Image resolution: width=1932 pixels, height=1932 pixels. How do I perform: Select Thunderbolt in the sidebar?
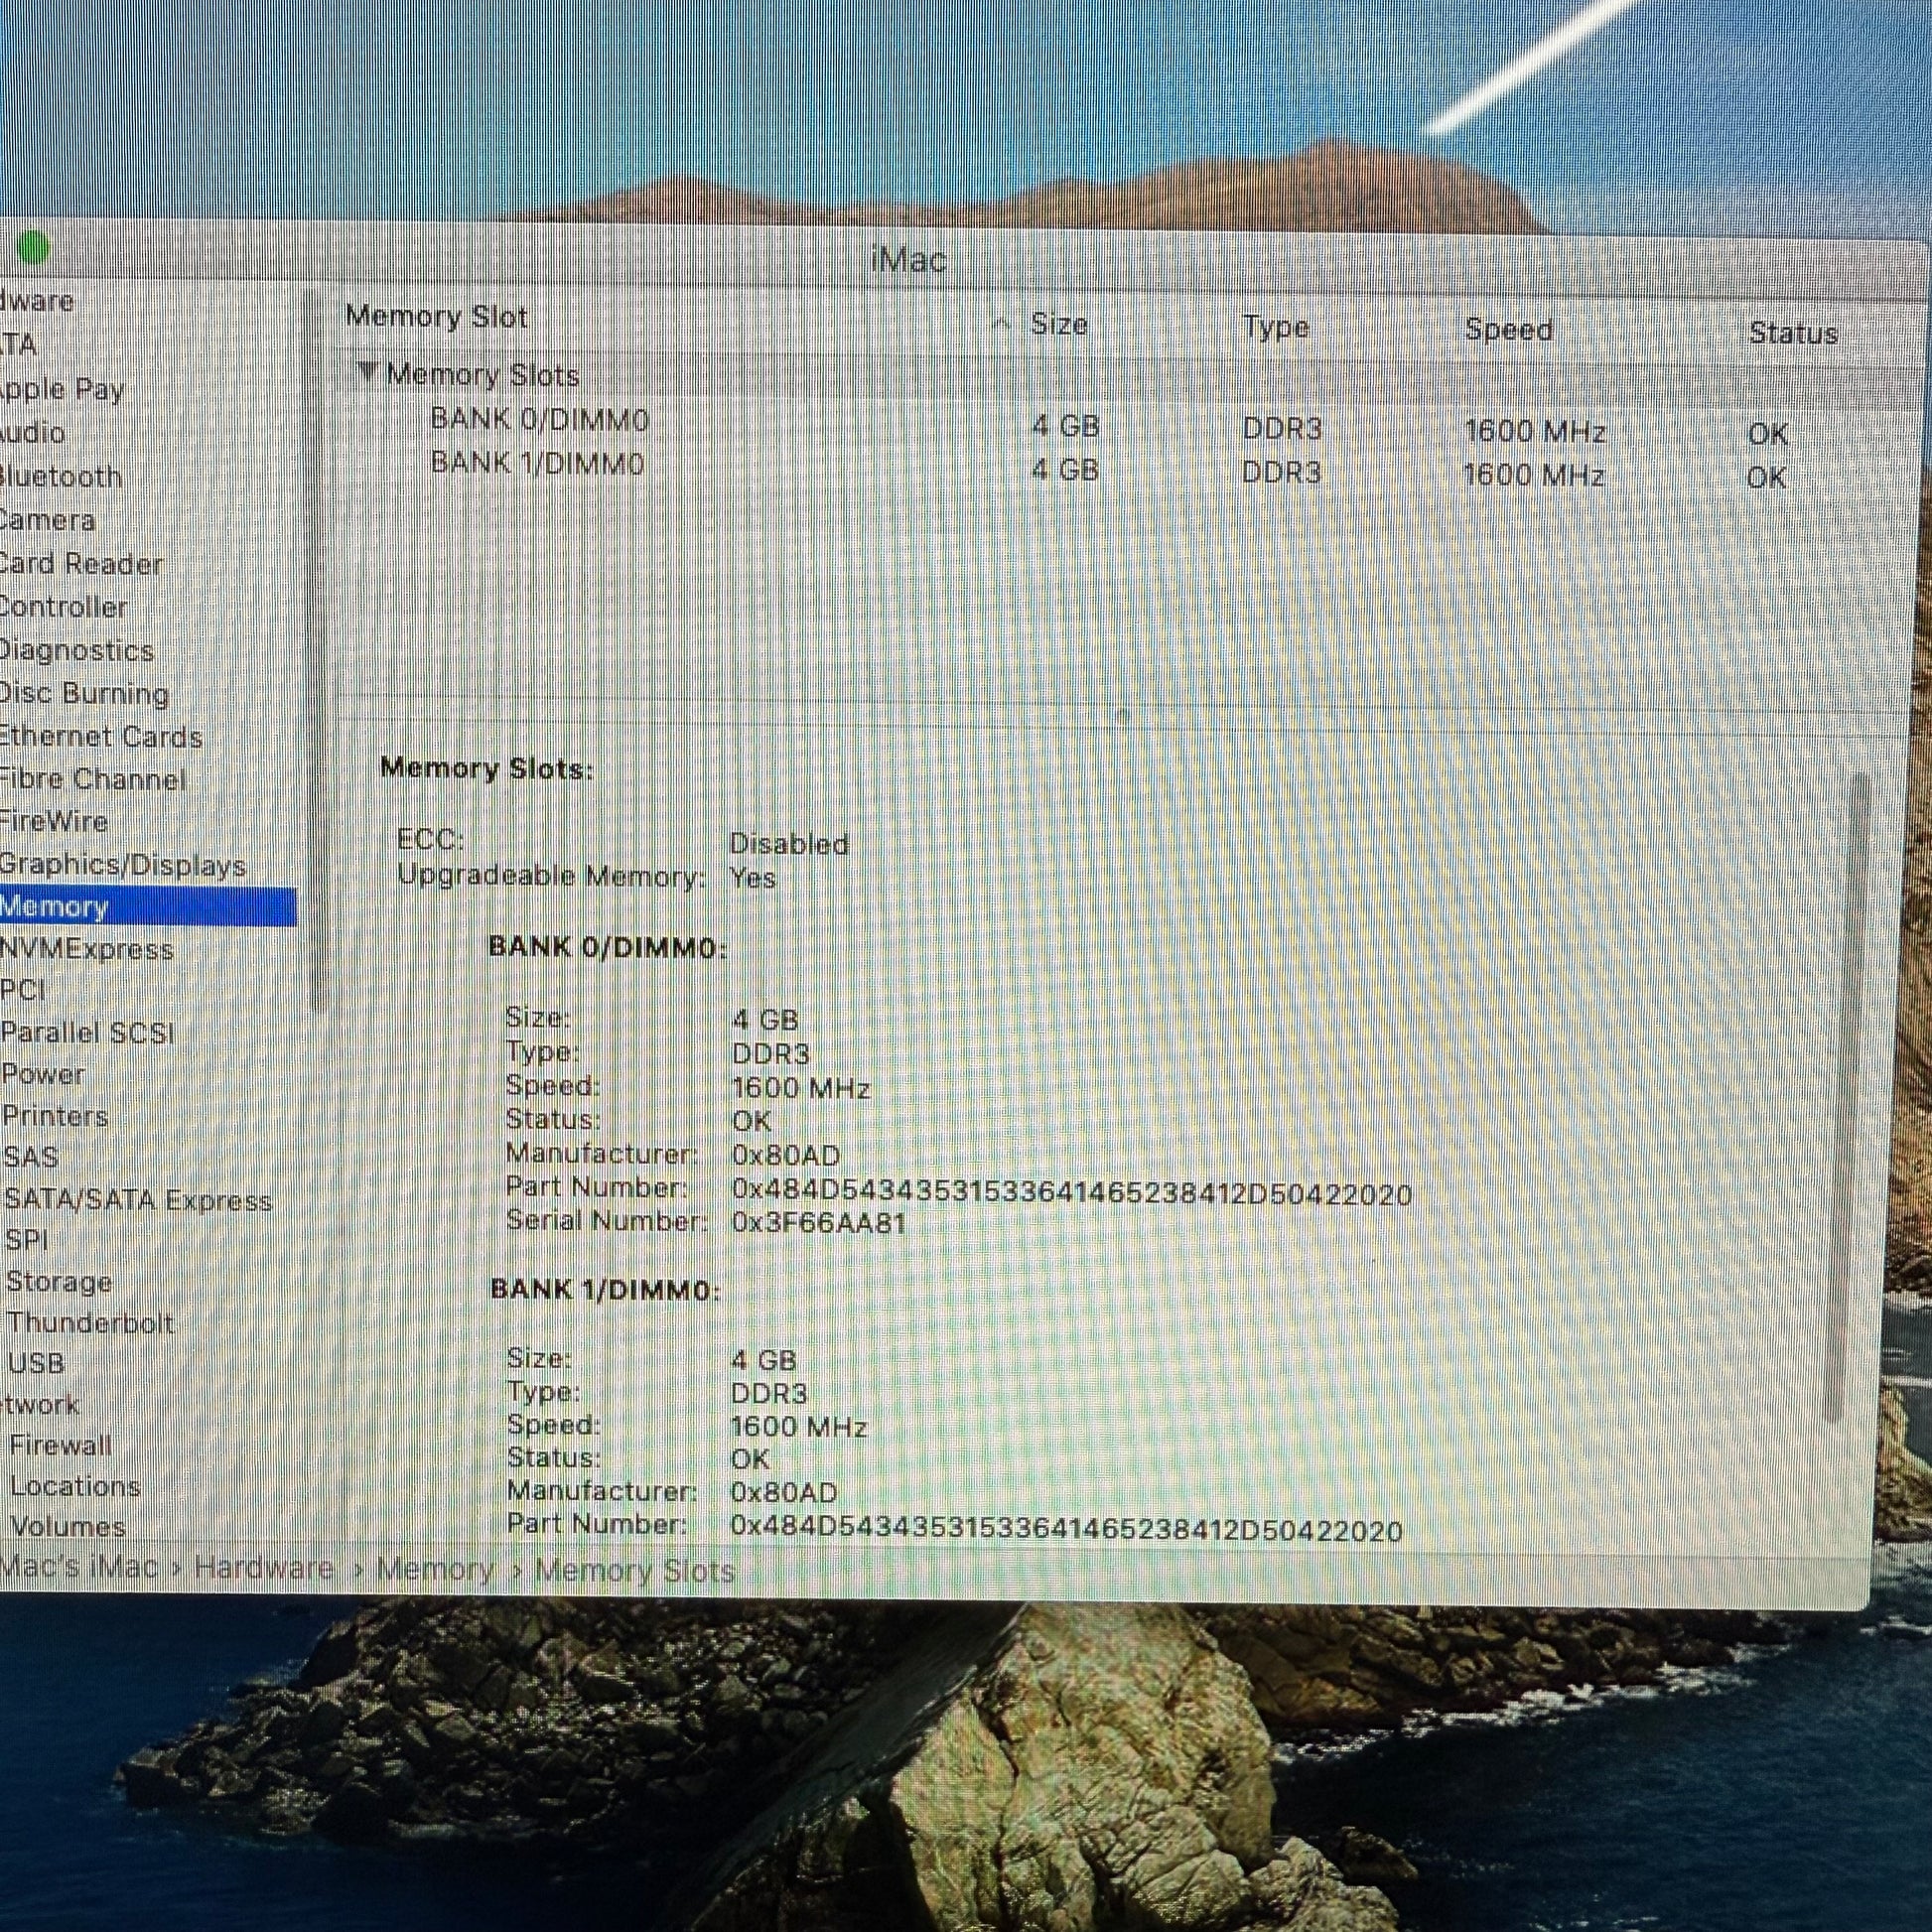click(x=91, y=1322)
